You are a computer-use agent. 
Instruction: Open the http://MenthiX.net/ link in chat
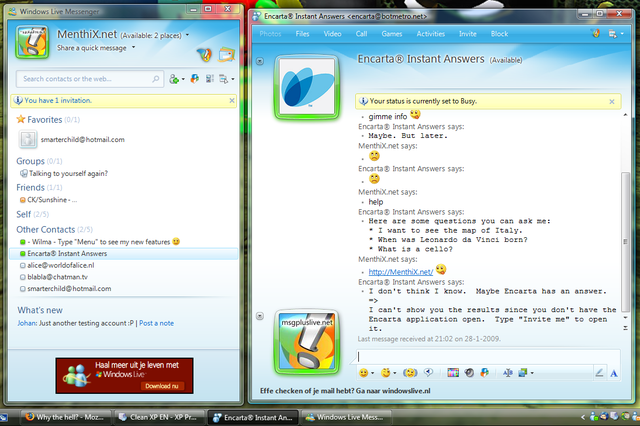[401, 272]
